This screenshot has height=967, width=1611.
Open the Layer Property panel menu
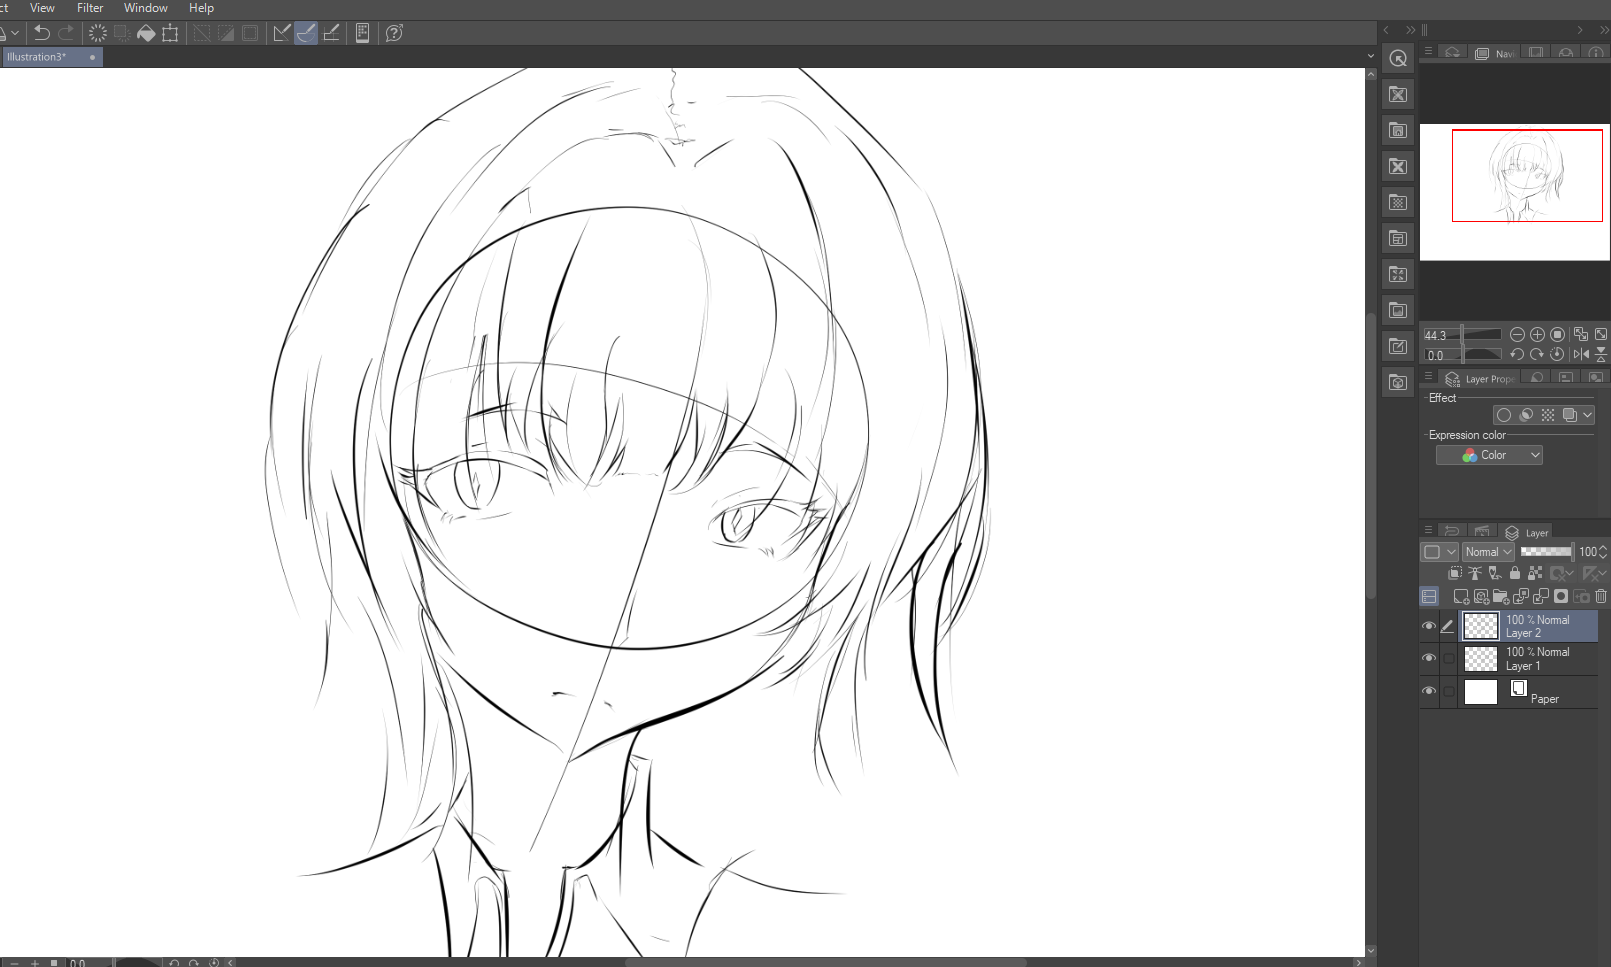tap(1428, 377)
